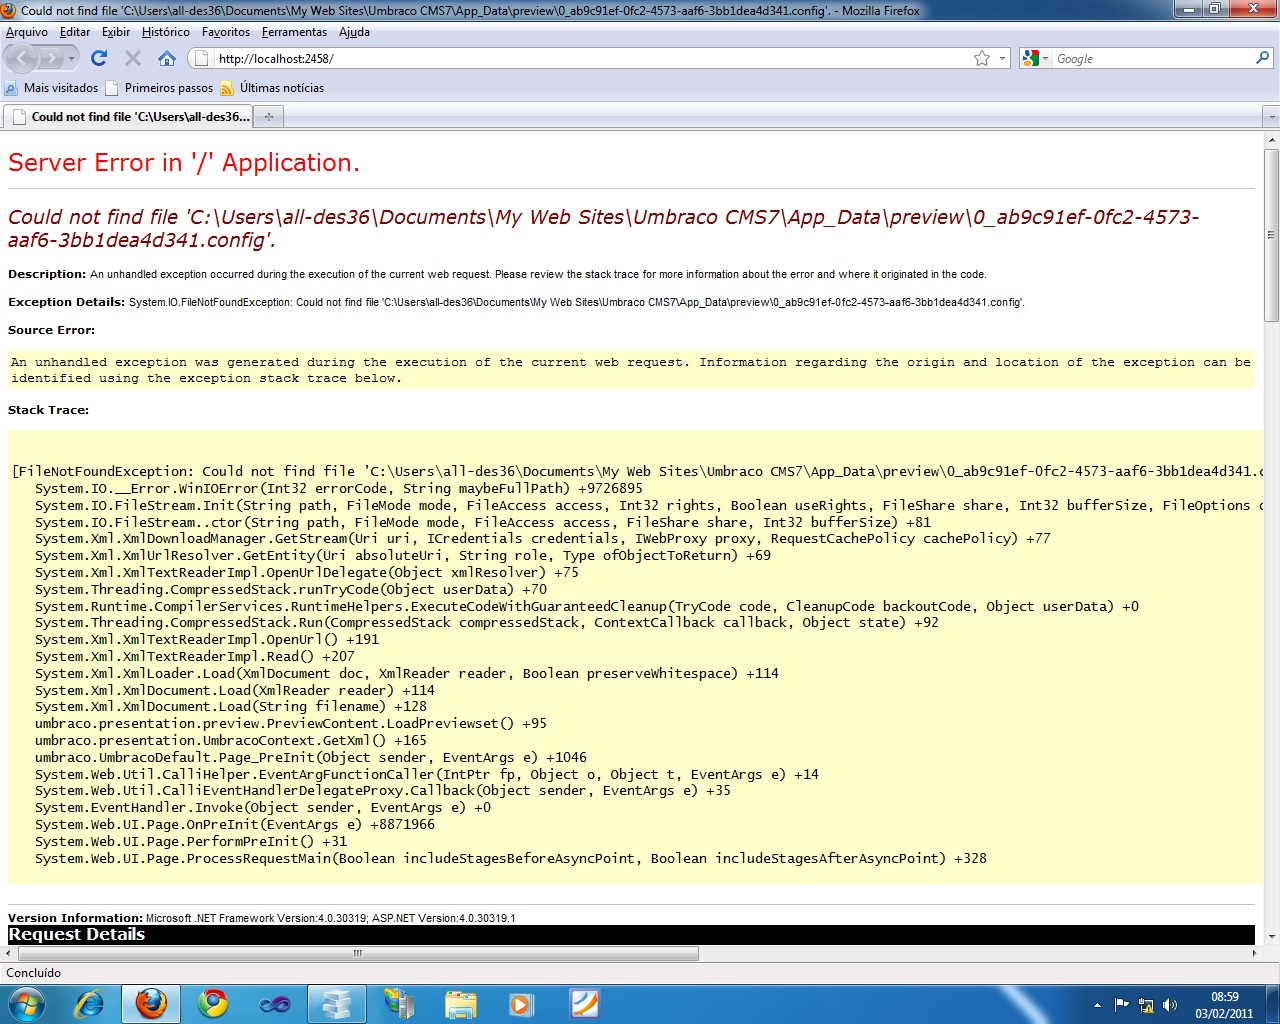Open the Arquivo menu
The height and width of the screenshot is (1024, 1280).
[x=27, y=32]
